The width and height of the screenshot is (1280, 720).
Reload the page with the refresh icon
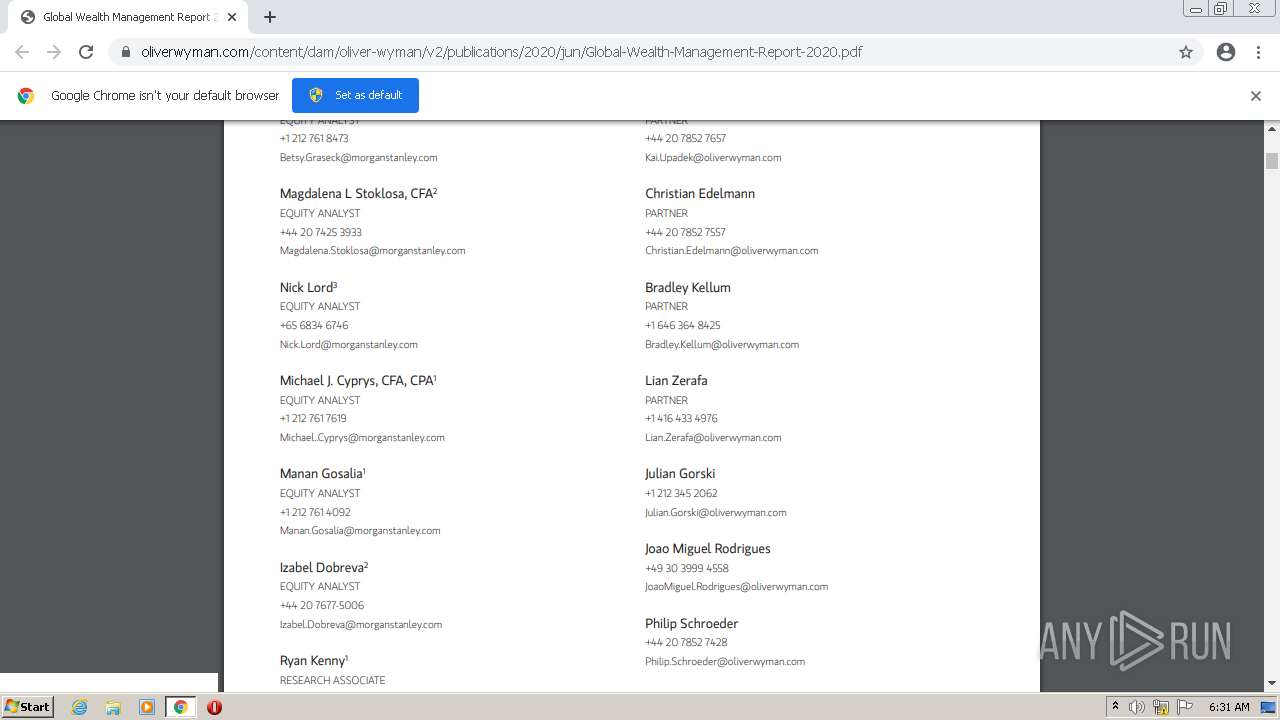tap(86, 52)
